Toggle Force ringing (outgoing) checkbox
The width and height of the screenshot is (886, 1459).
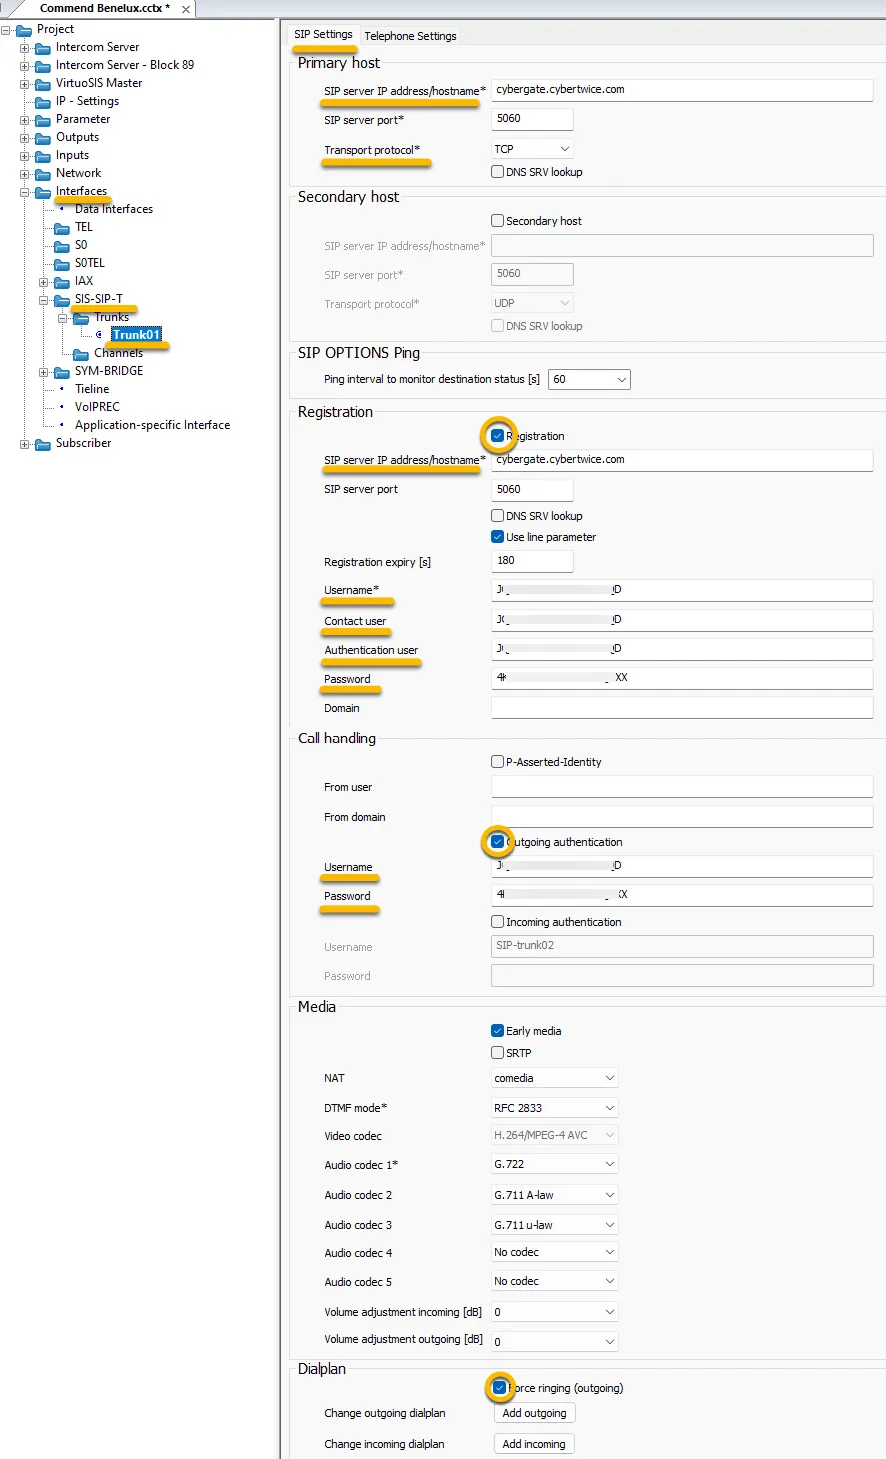(x=499, y=1388)
